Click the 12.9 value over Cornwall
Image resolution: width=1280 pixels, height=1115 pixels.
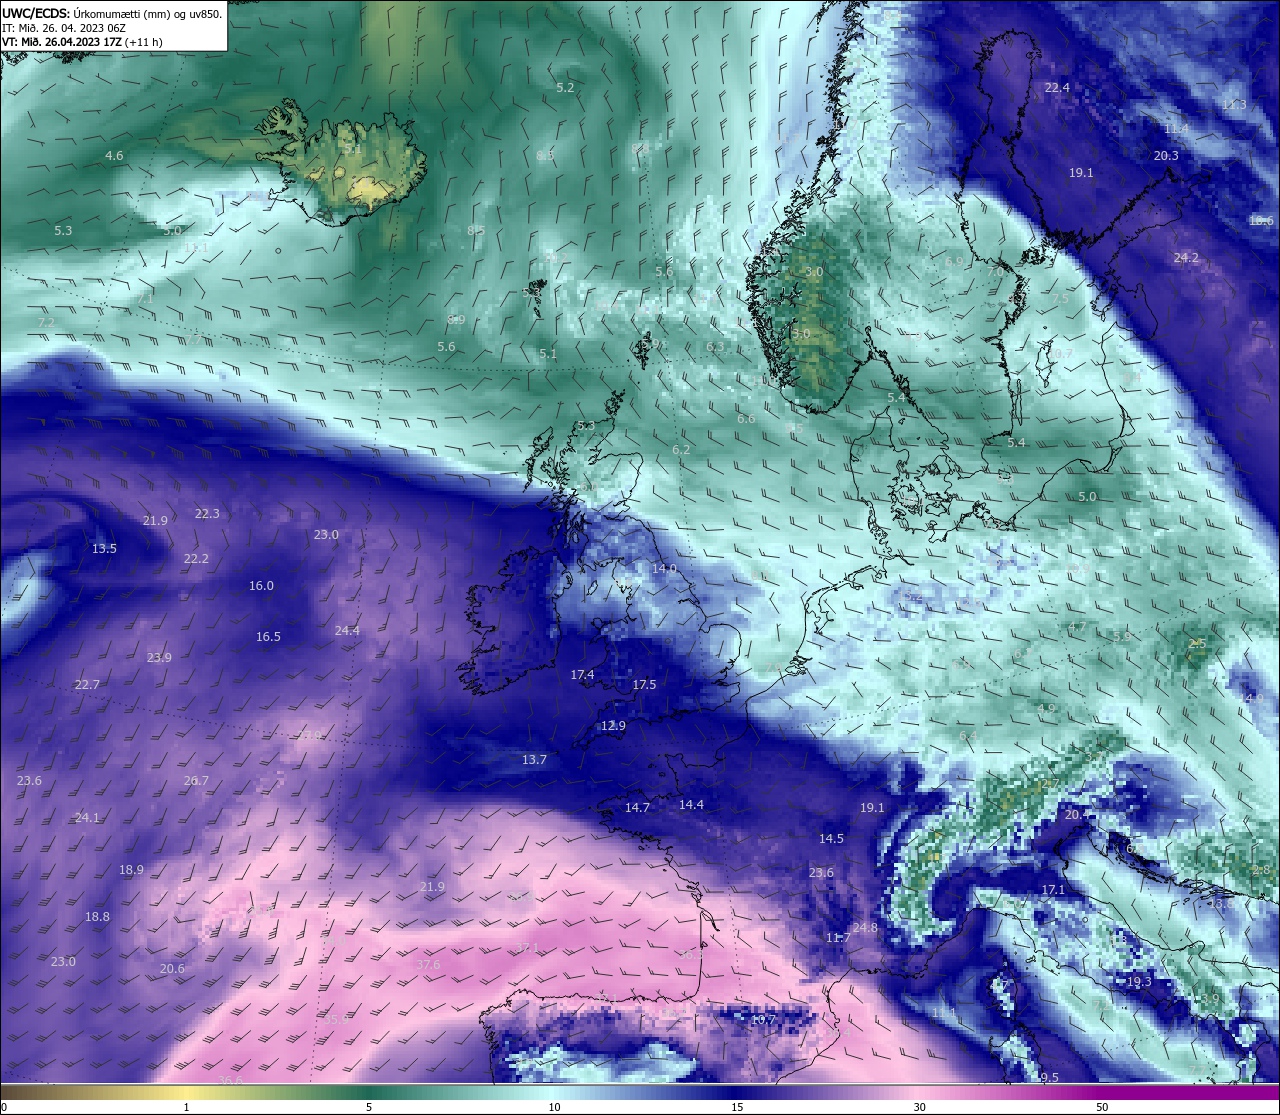click(x=613, y=726)
